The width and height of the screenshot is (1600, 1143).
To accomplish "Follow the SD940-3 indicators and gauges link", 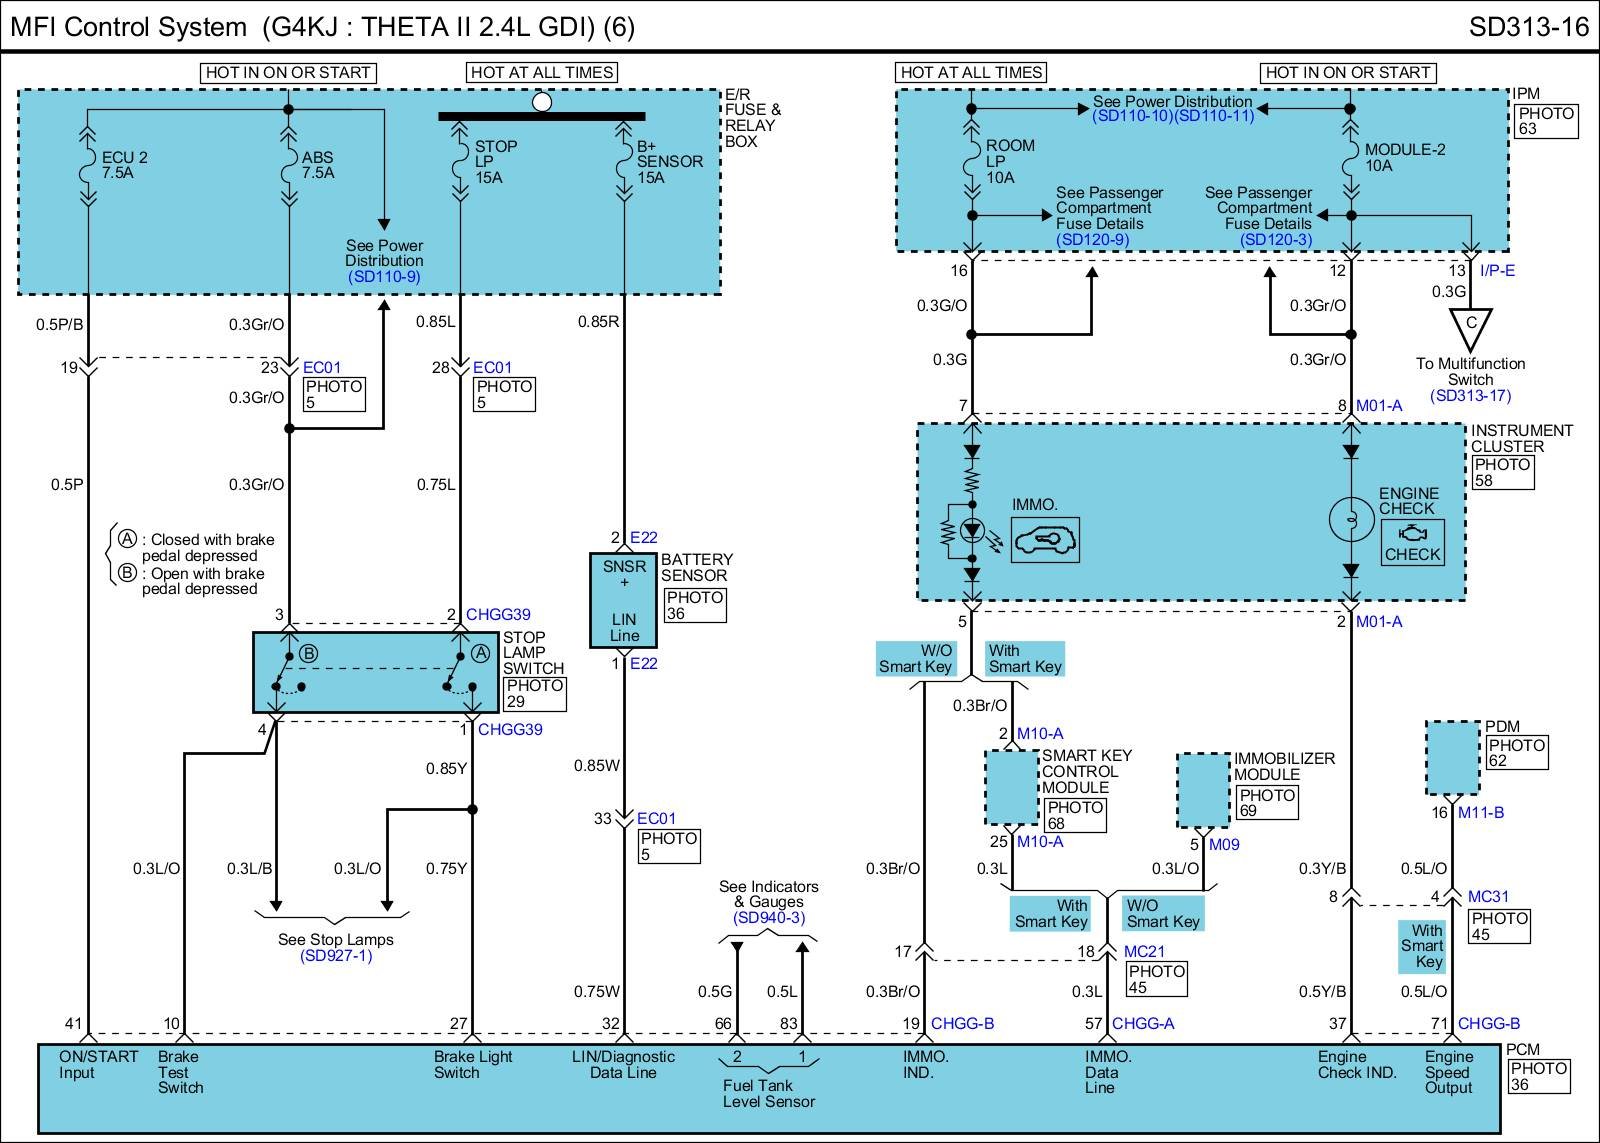I will (768, 918).
